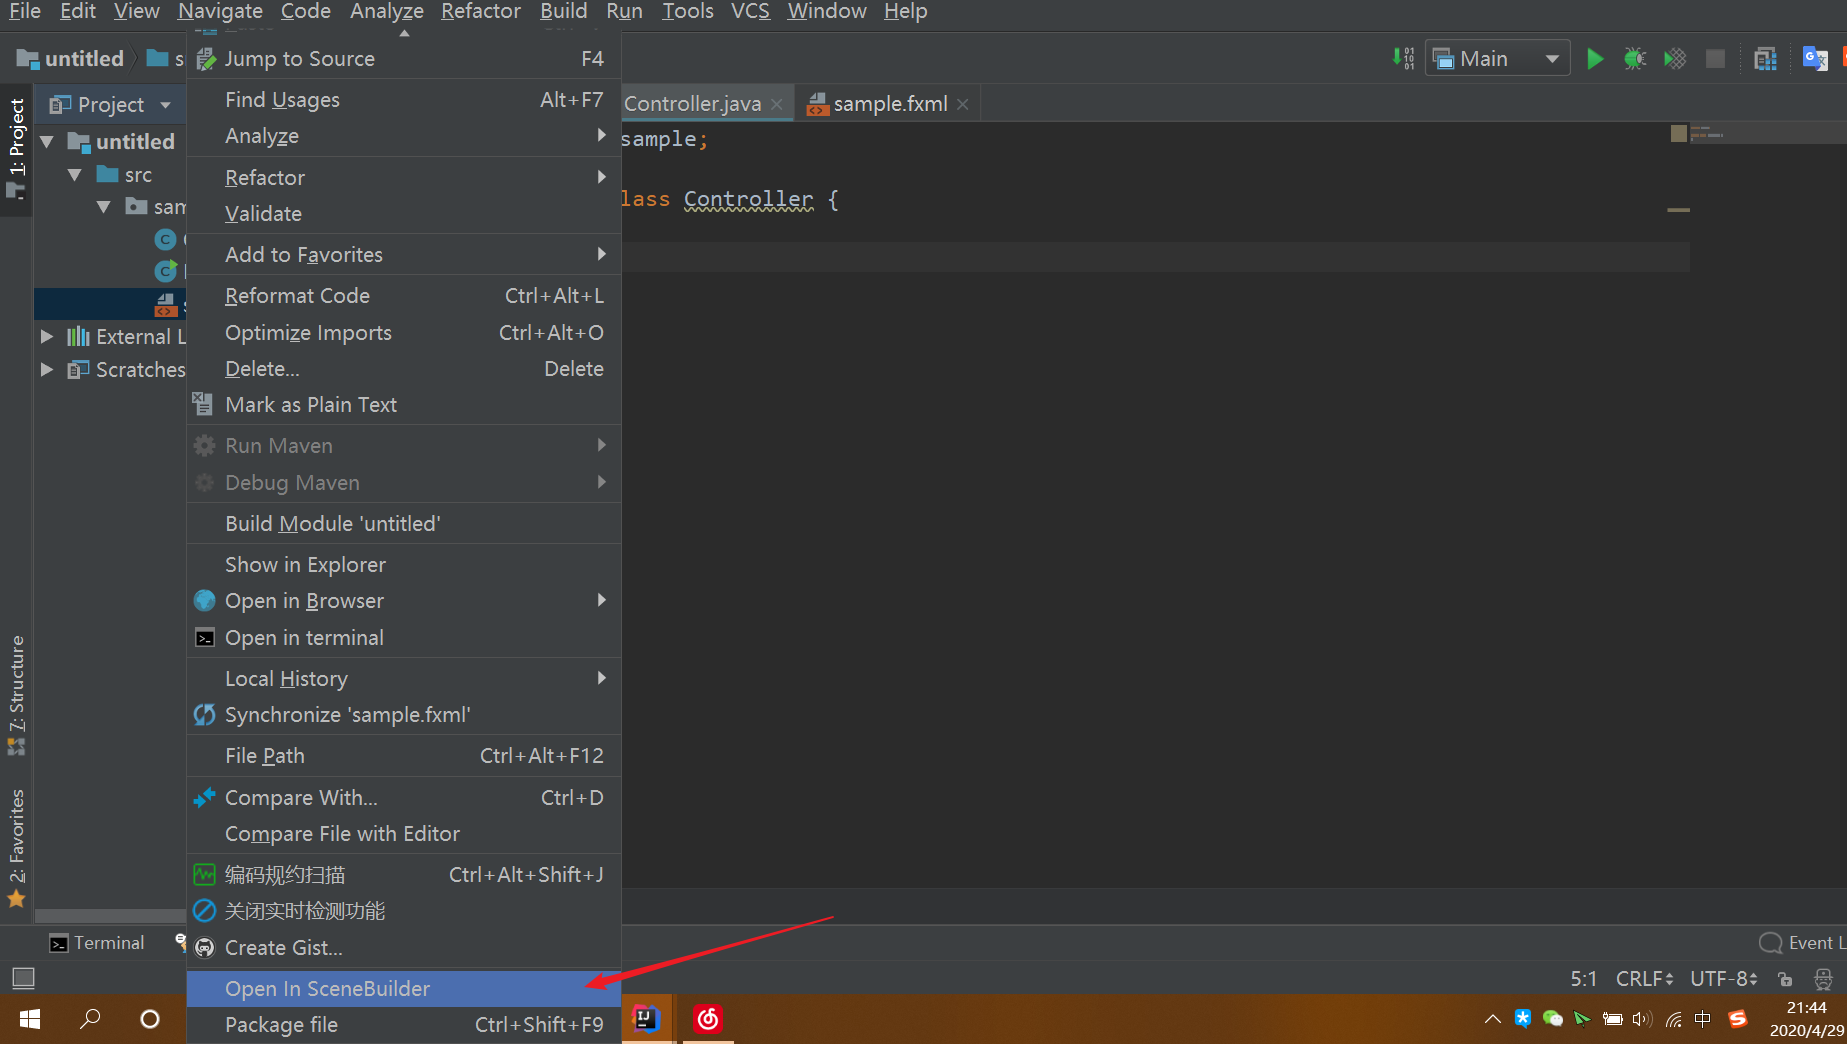Open the IntelliJ IDEA taskbar icon
Image resolution: width=1847 pixels, height=1044 pixels.
[646, 1019]
